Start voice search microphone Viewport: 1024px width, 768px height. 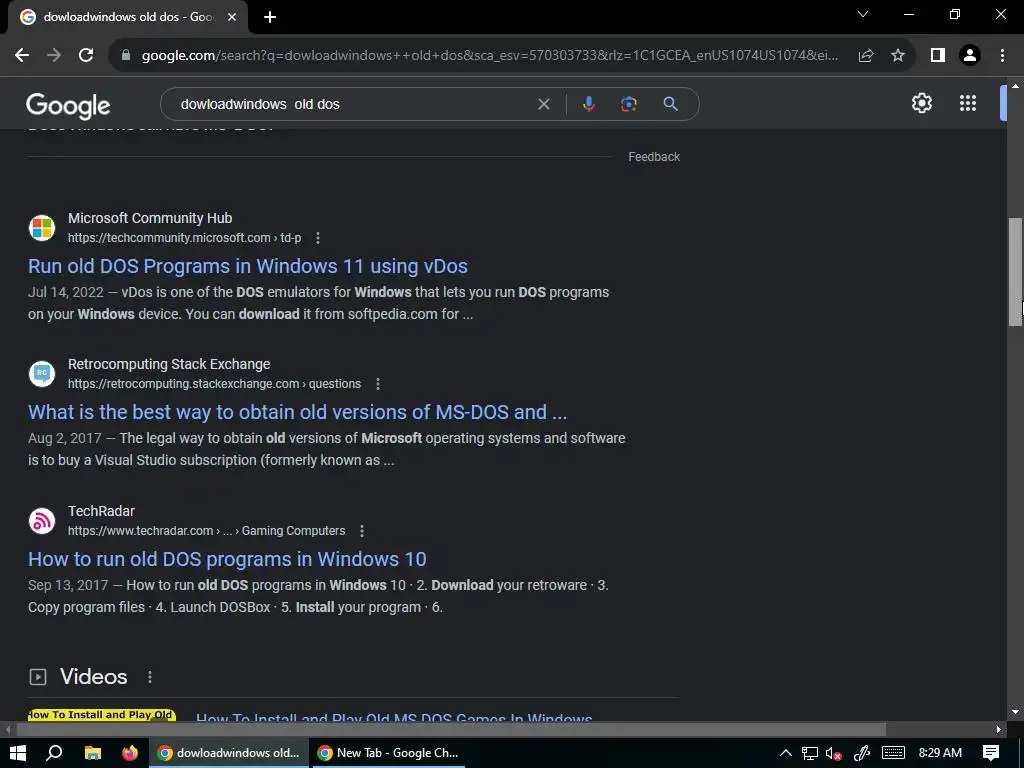(588, 104)
